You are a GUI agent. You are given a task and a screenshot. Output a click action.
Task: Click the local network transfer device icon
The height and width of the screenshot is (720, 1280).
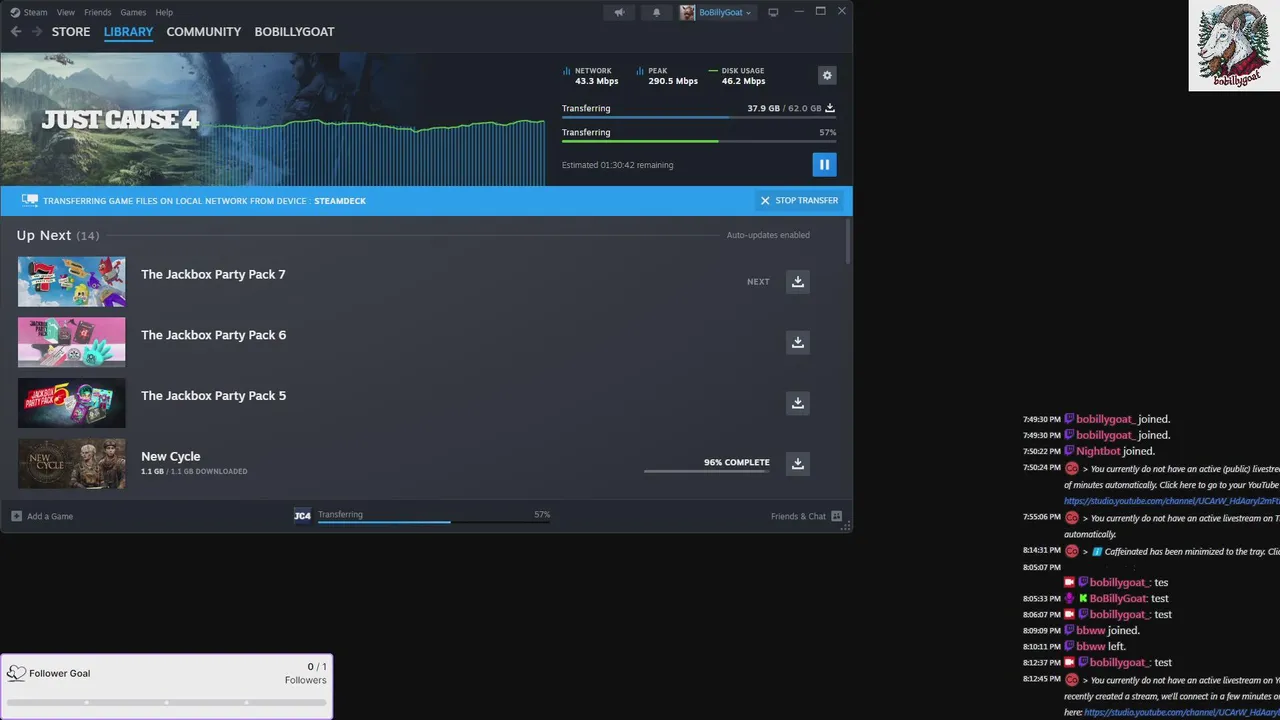pos(30,201)
